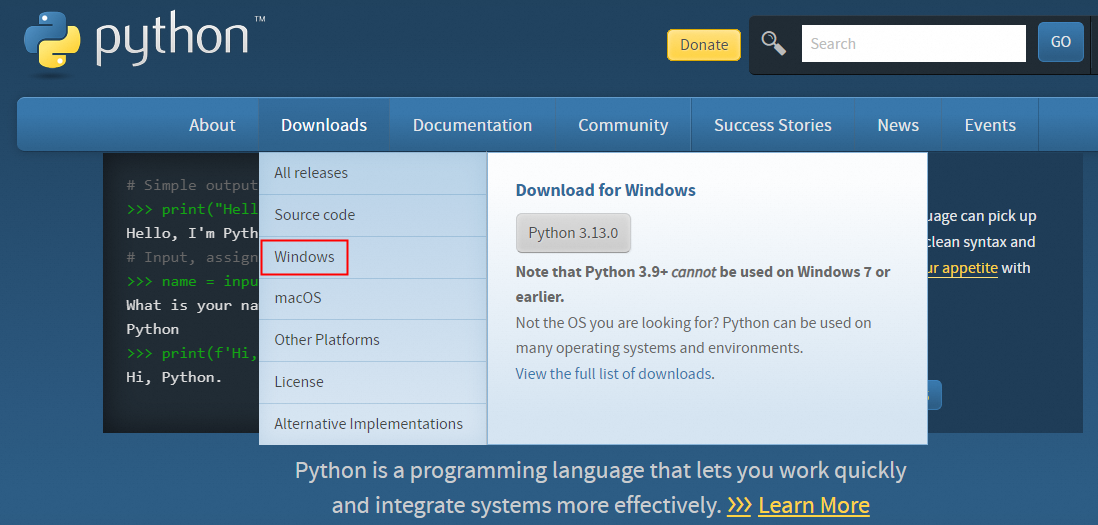Choose macOS from the Downloads list

click(x=298, y=298)
